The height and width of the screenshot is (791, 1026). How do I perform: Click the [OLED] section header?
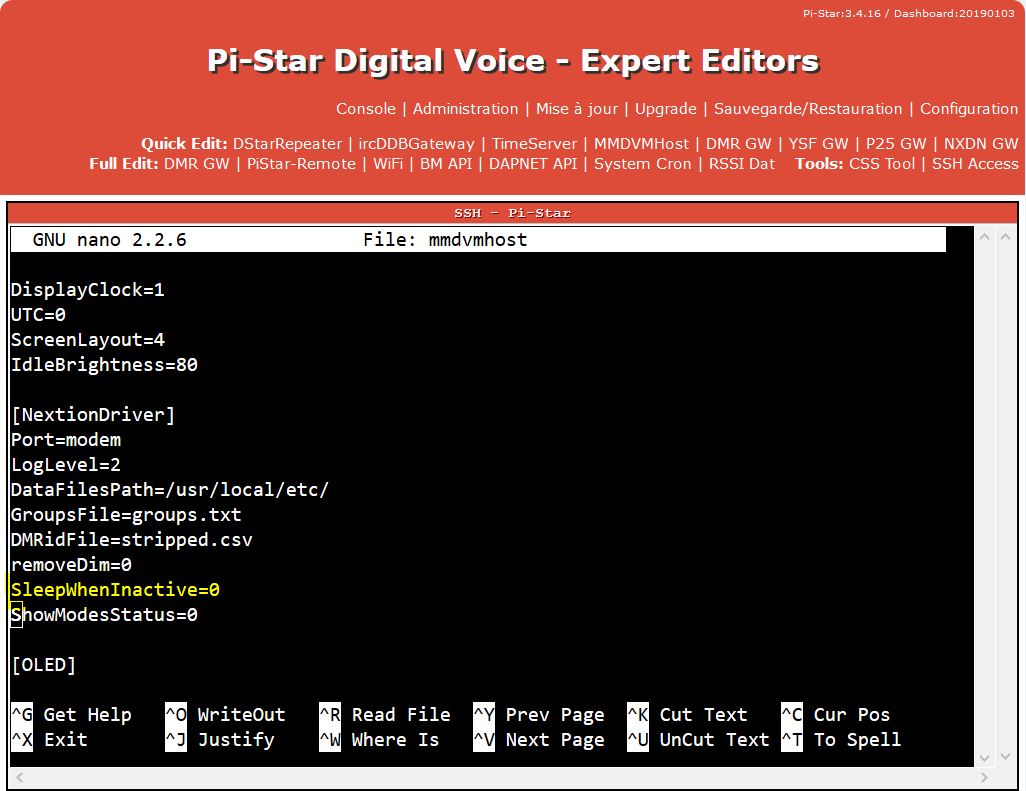click(44, 665)
